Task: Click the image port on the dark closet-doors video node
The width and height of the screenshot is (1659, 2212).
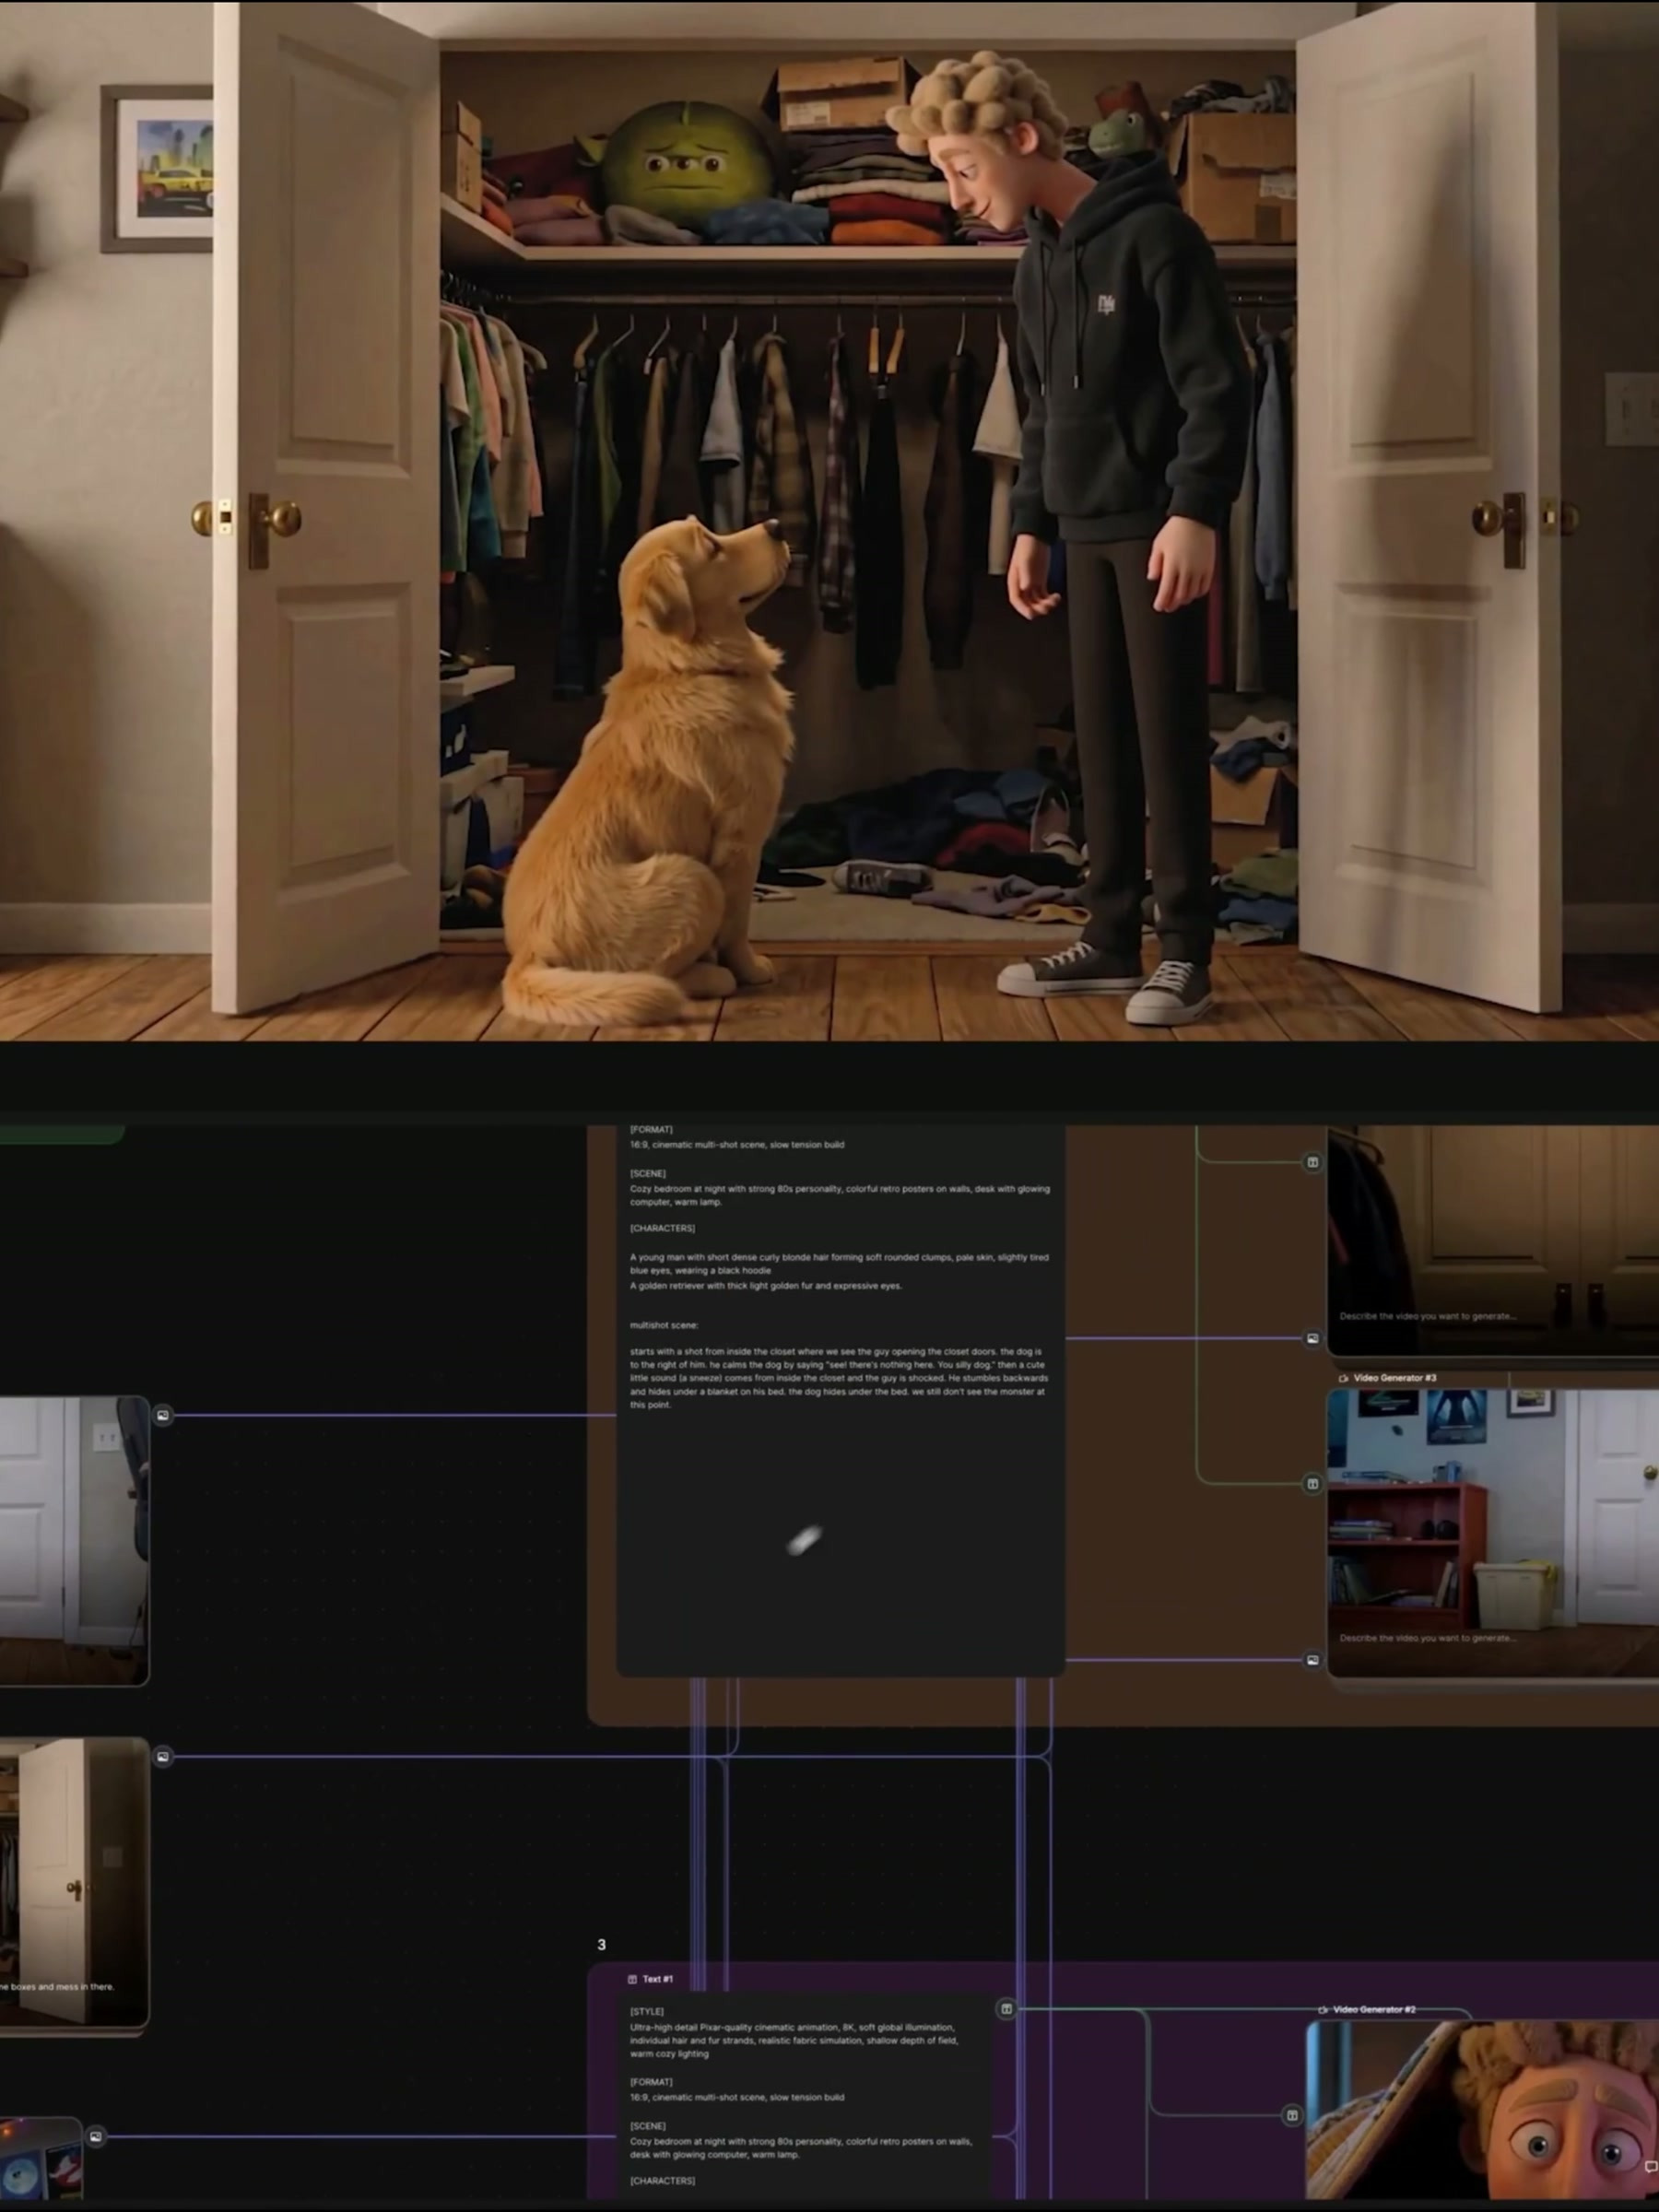Action: click(1312, 1338)
